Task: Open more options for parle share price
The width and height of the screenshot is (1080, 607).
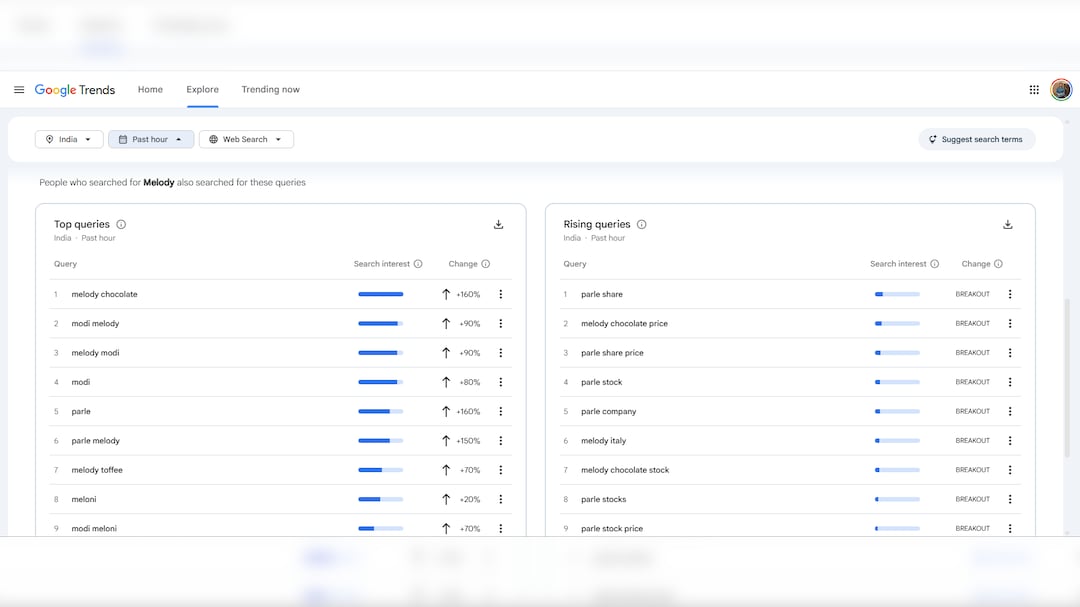Action: (1010, 353)
